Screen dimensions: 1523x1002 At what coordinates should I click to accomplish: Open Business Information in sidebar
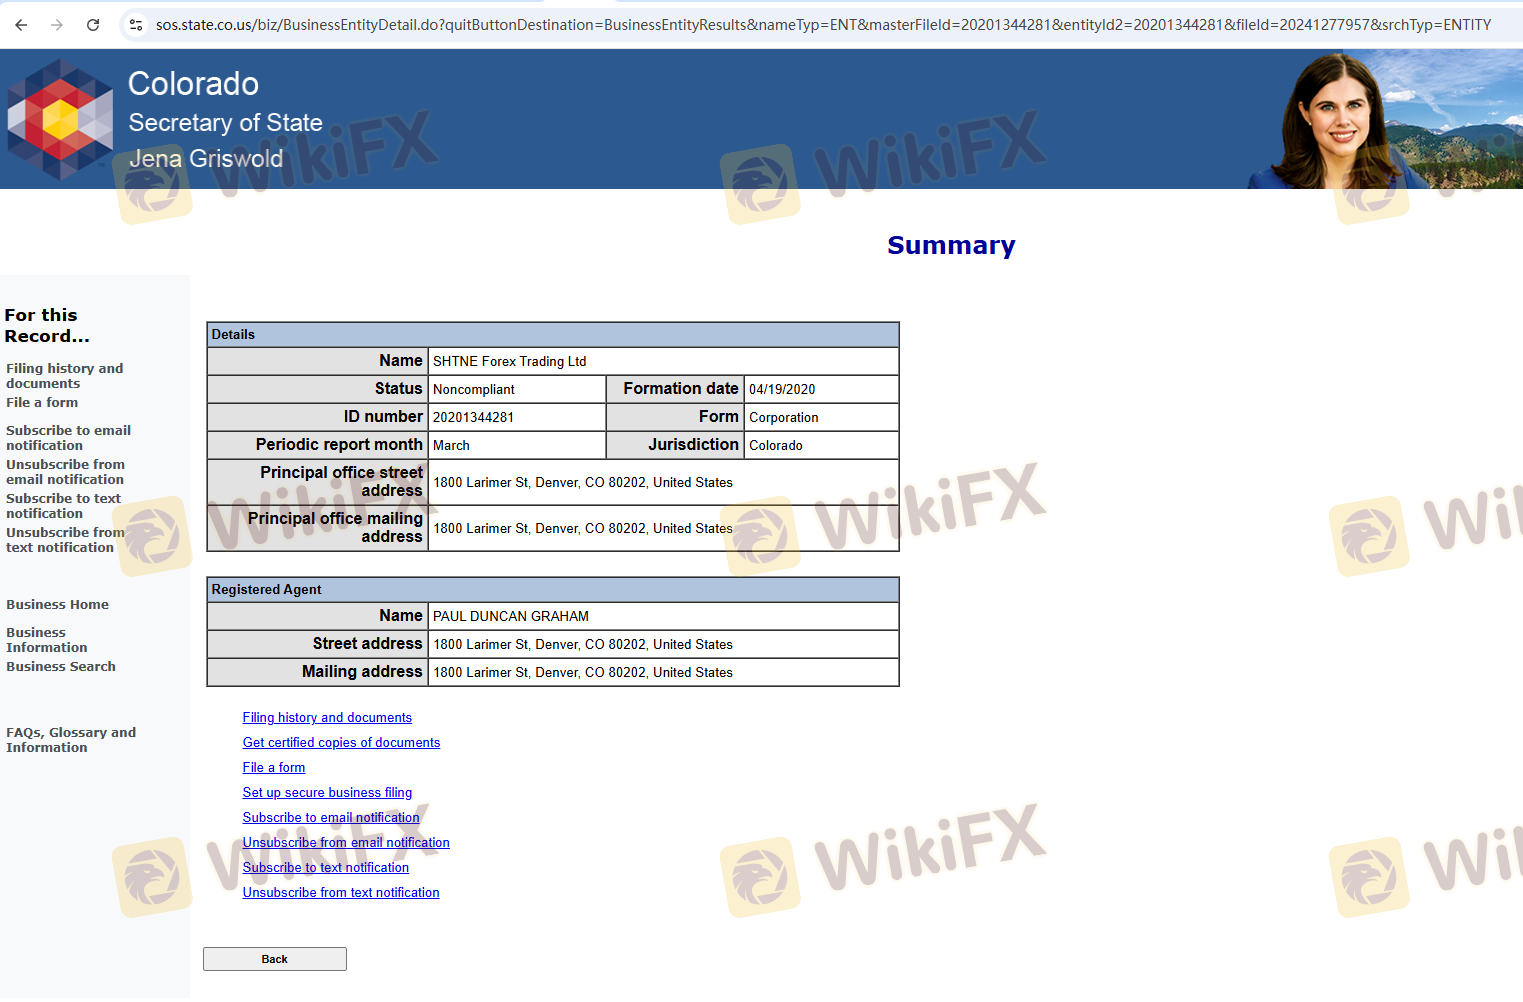tap(47, 640)
